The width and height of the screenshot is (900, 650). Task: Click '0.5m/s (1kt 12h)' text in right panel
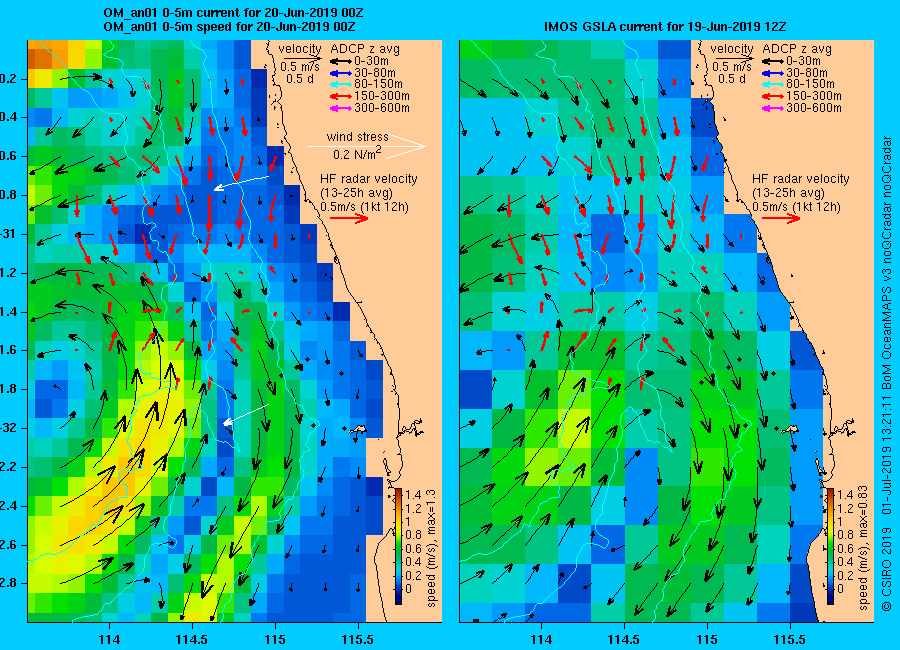click(x=797, y=207)
